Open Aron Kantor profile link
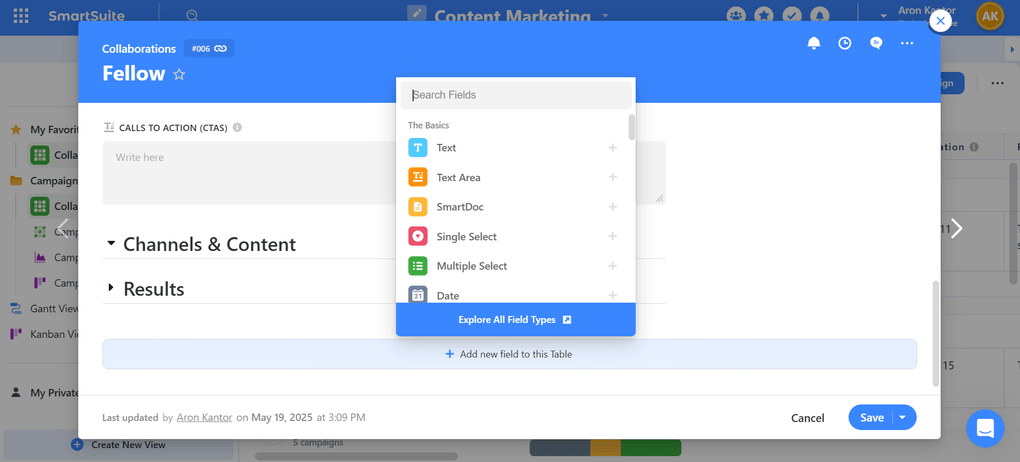 [x=204, y=417]
